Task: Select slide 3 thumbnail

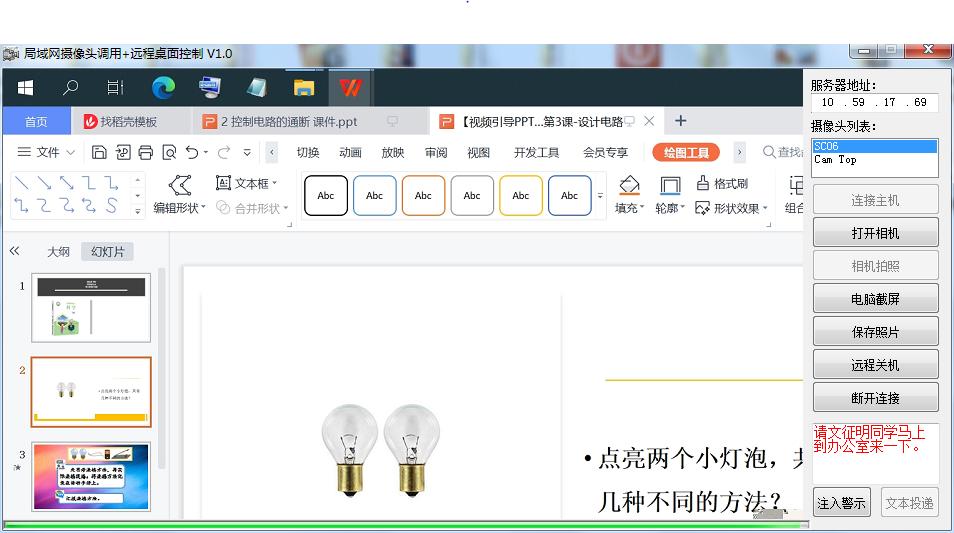Action: point(91,476)
